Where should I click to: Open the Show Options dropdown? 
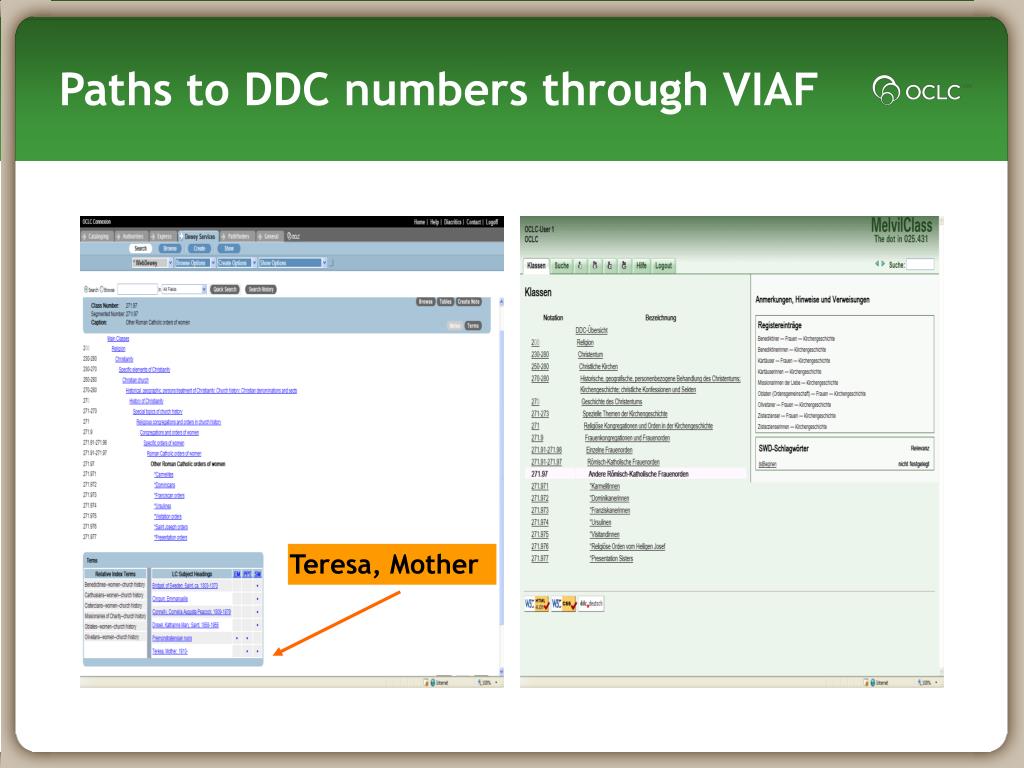point(293,263)
